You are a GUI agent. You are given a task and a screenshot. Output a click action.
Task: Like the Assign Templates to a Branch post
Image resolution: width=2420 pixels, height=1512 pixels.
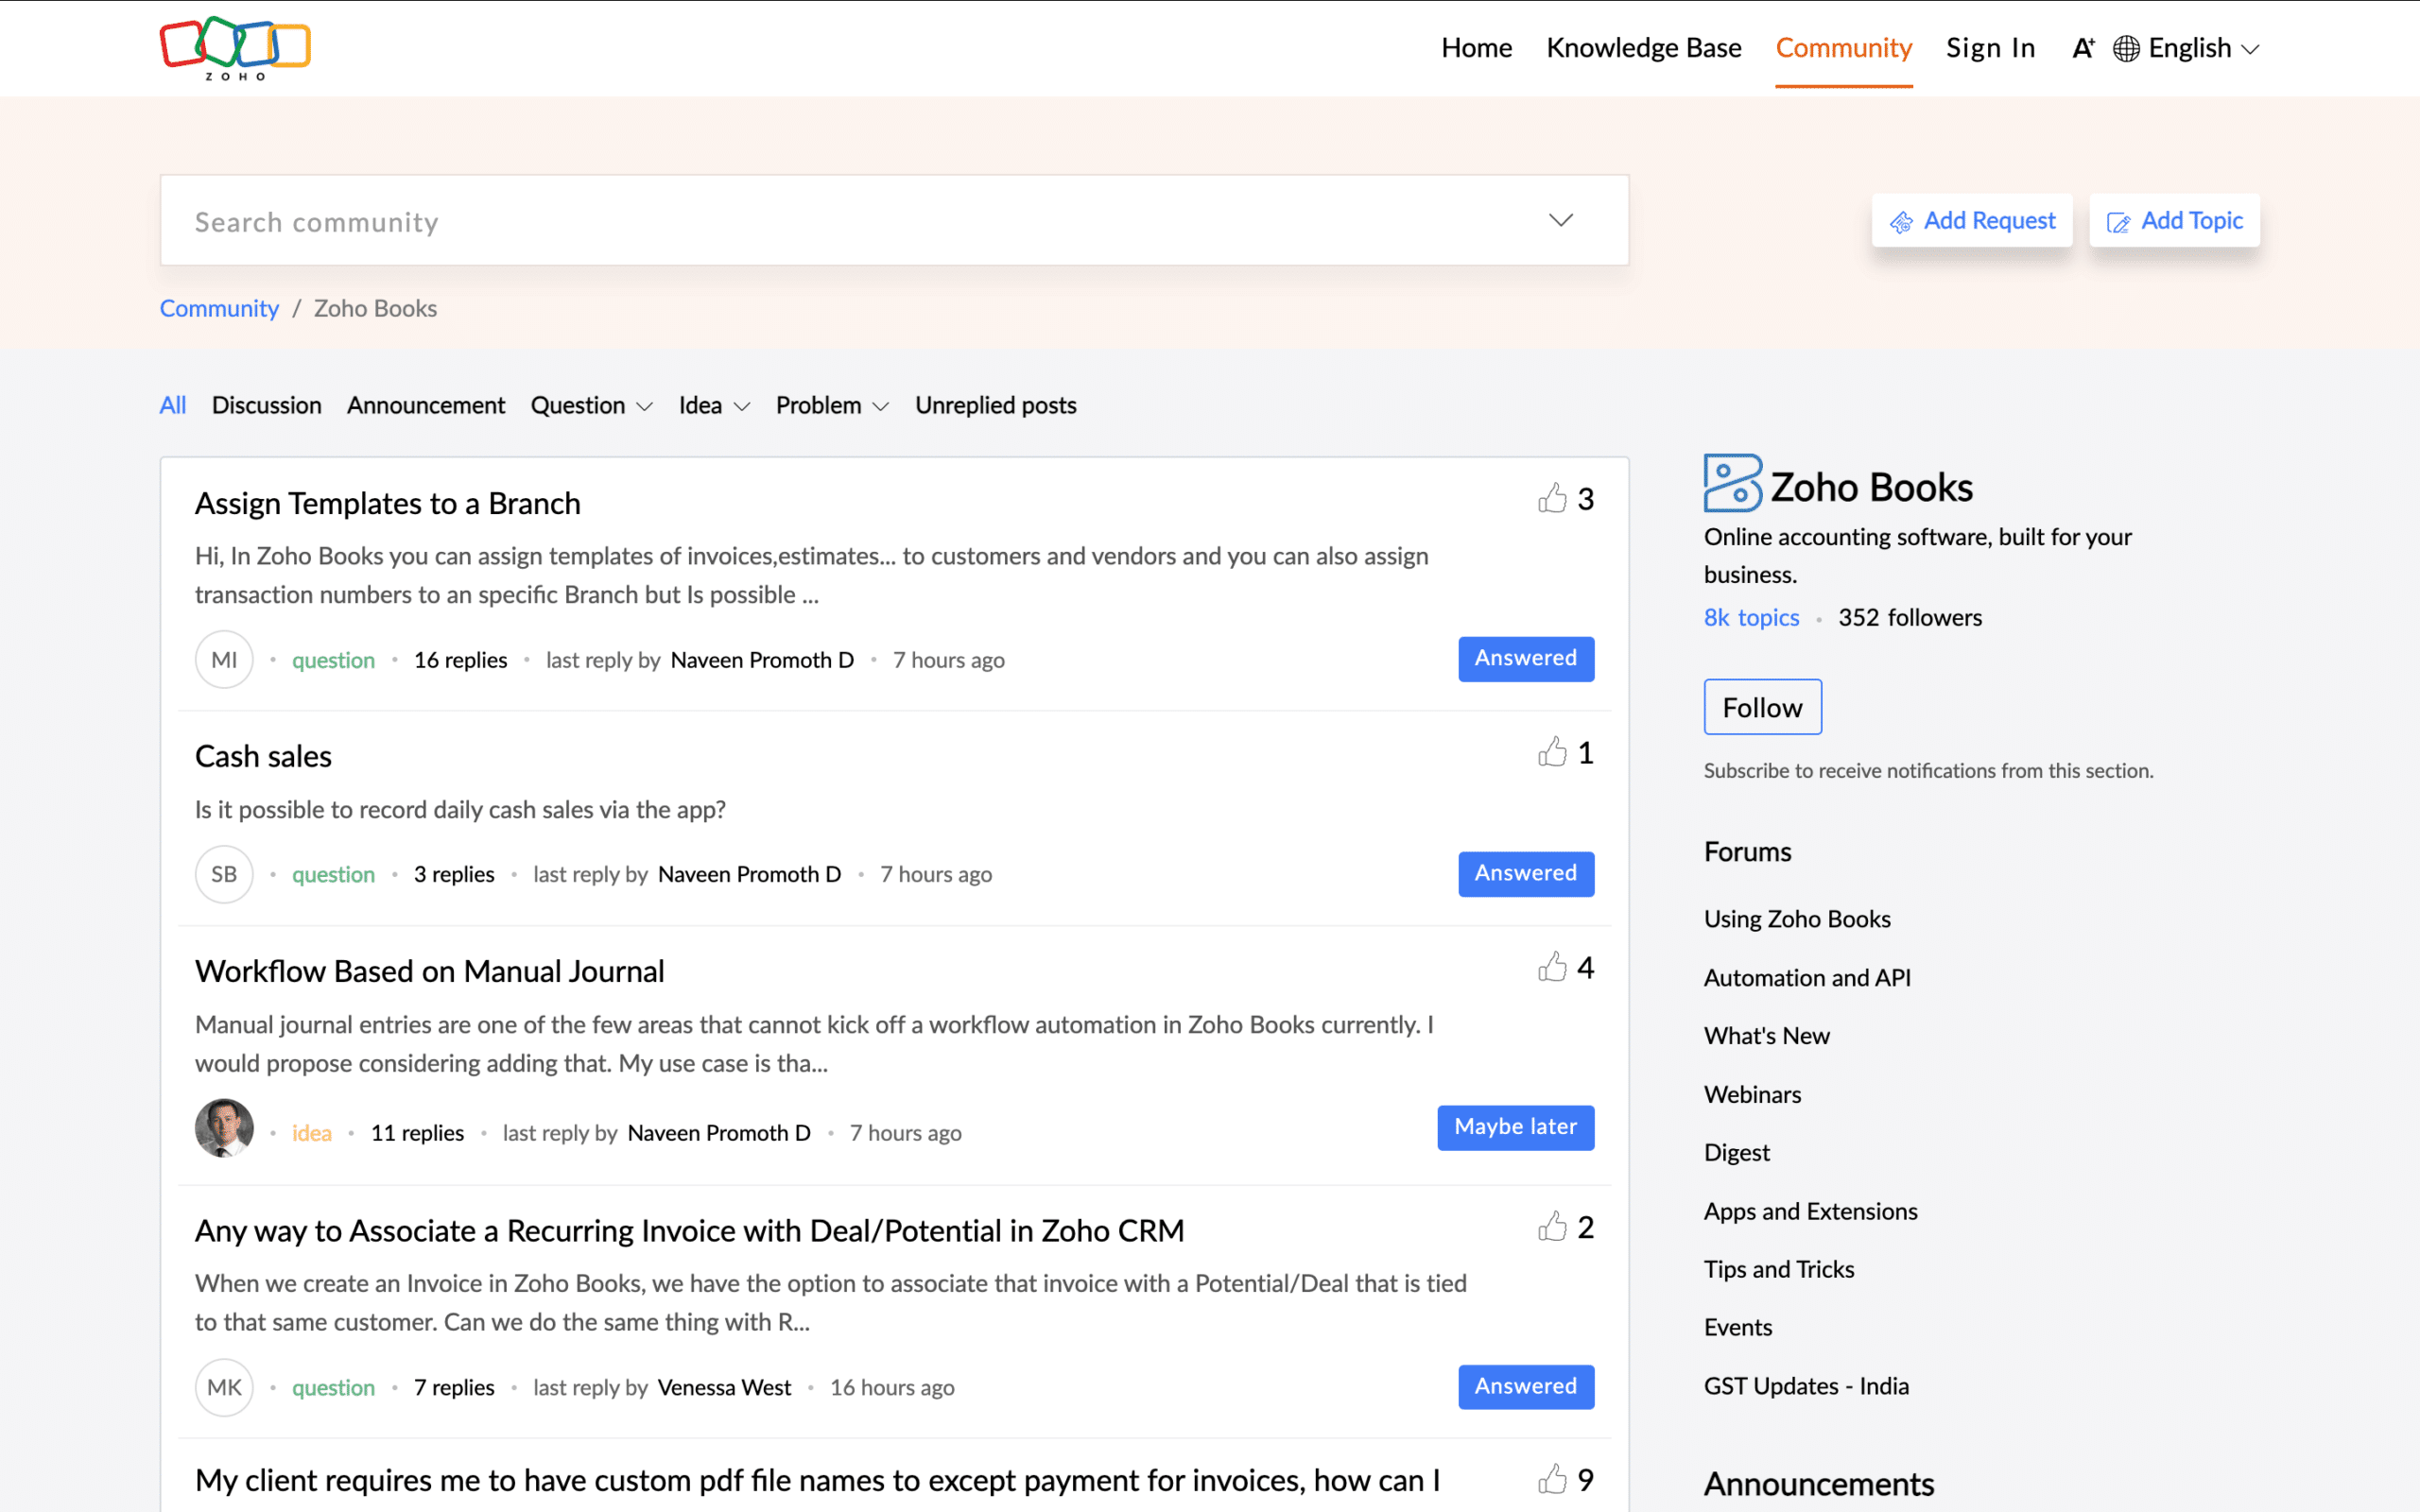[x=1552, y=497]
